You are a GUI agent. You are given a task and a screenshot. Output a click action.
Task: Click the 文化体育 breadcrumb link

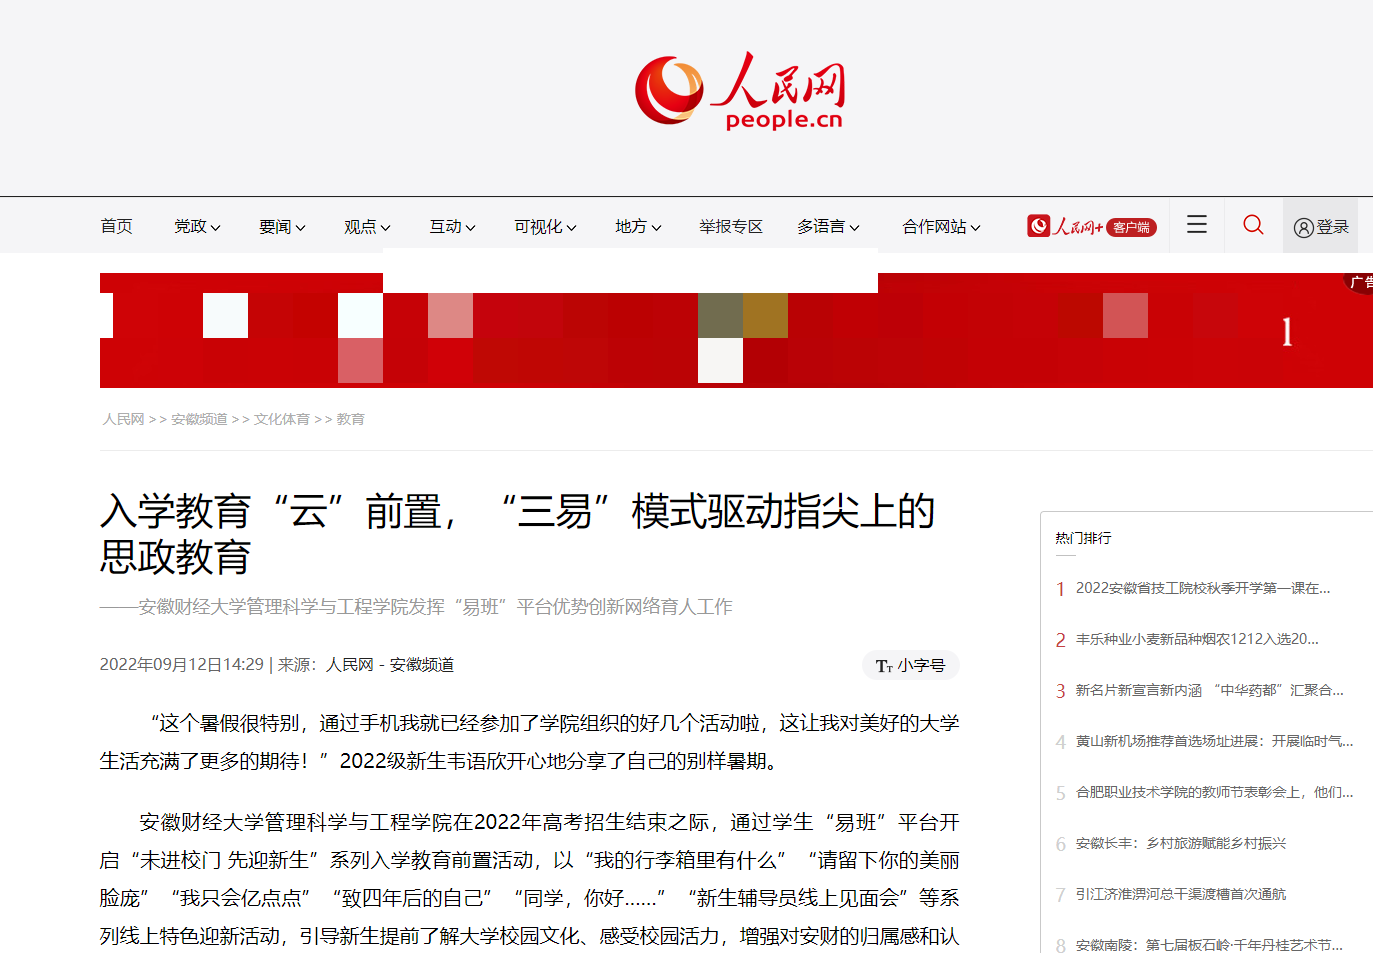[281, 419]
